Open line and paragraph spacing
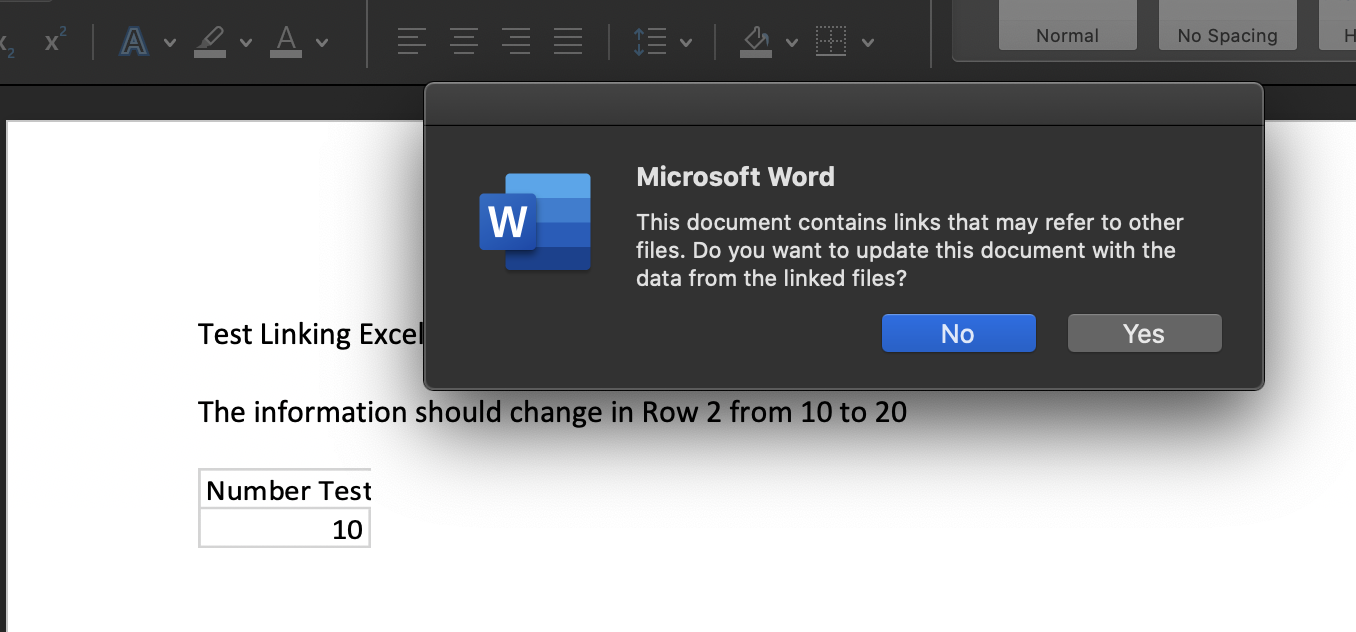Screen dimensions: 1356x632 point(650,42)
